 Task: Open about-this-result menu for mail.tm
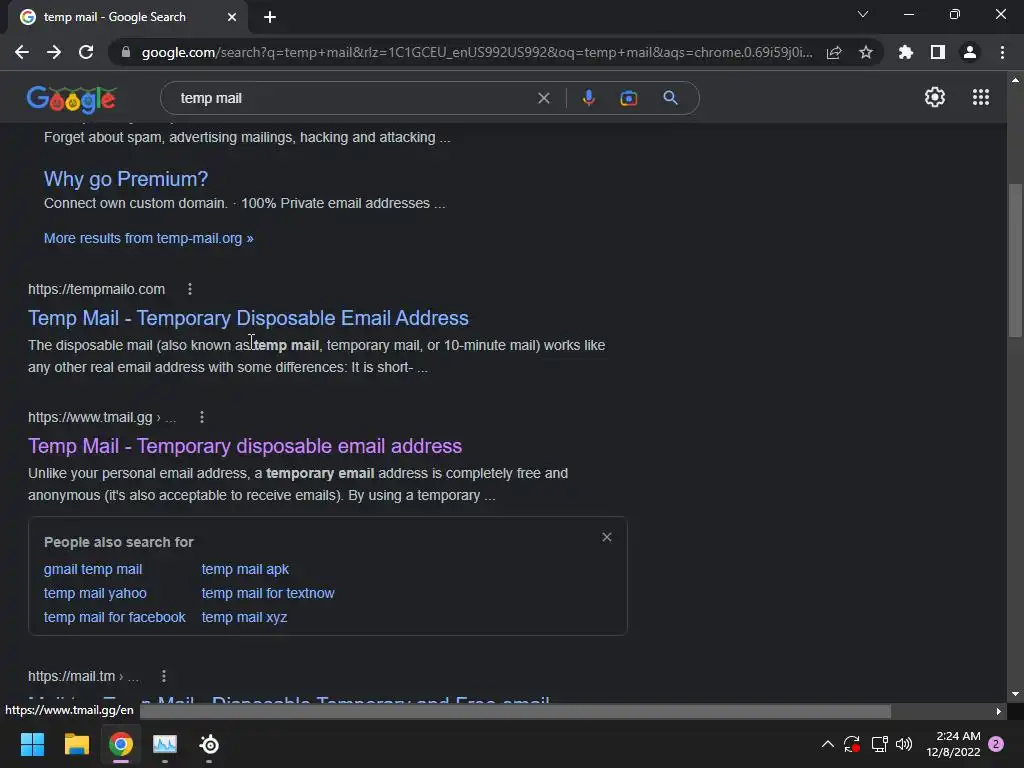click(164, 676)
